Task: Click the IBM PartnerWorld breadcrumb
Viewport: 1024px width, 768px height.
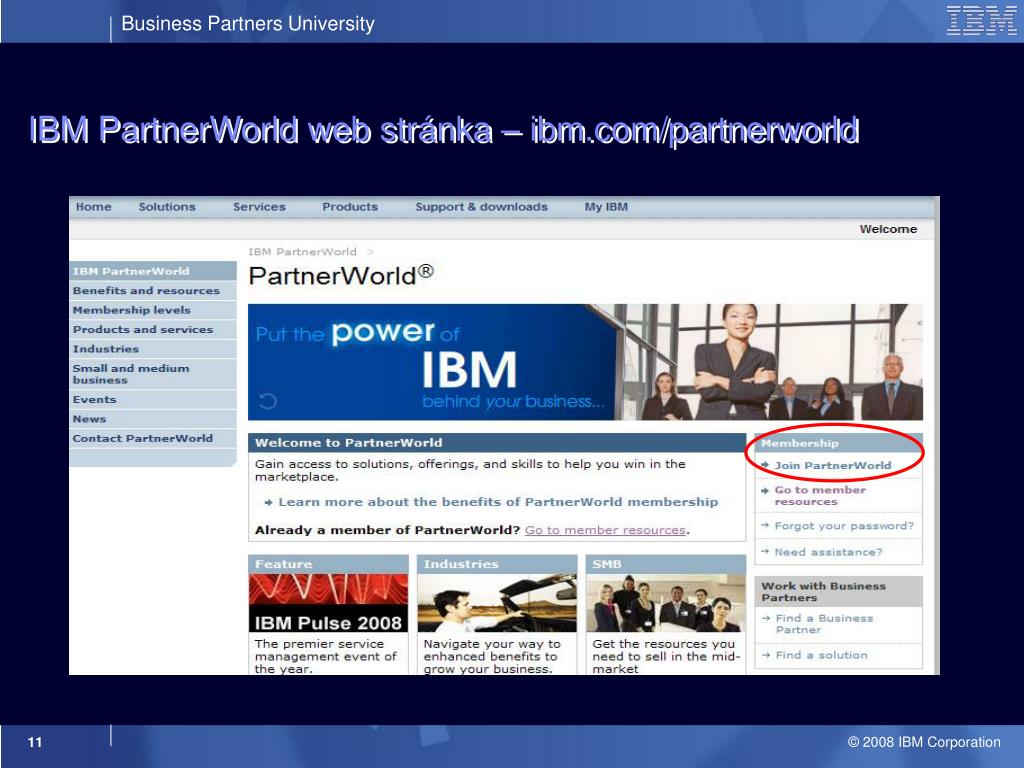Action: pyautogui.click(x=302, y=252)
